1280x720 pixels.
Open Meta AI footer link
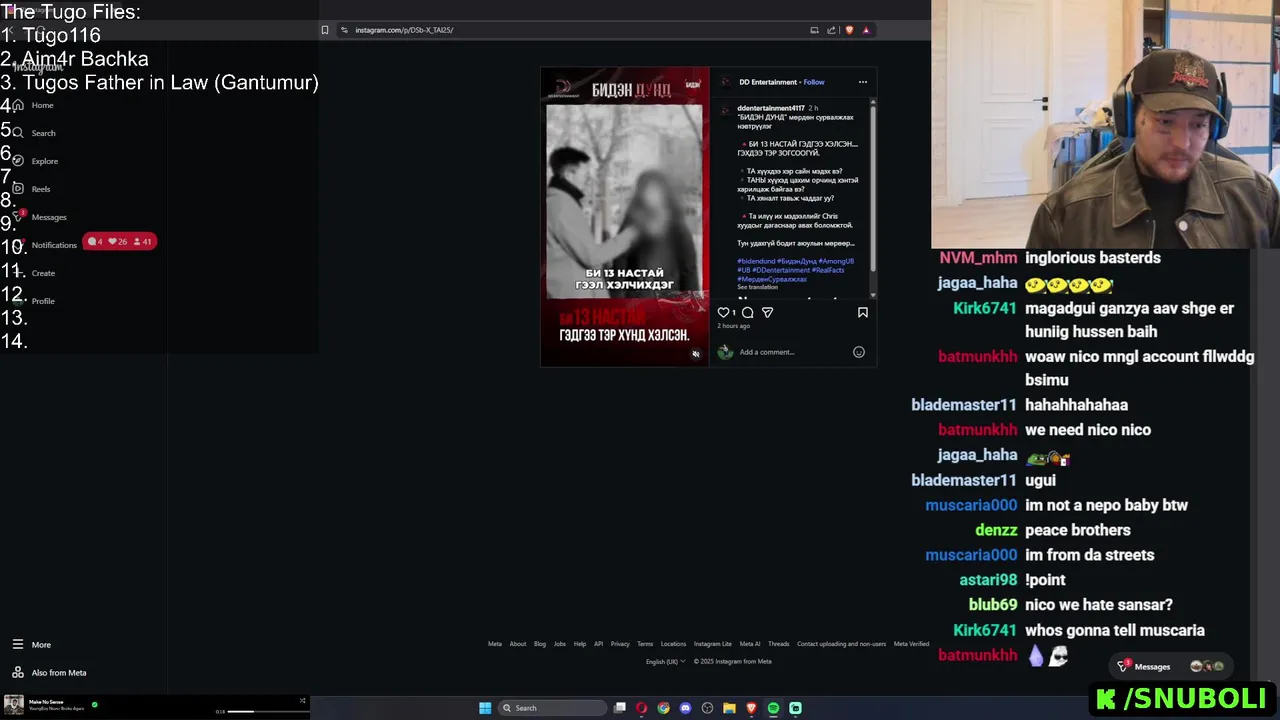point(750,644)
